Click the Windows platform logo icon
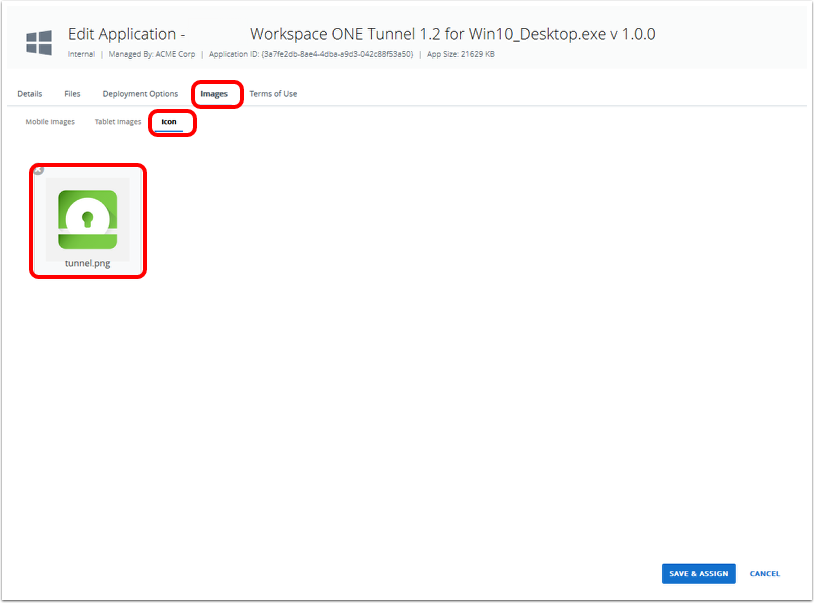Screen dimensions: 814x603 click(x=39, y=43)
